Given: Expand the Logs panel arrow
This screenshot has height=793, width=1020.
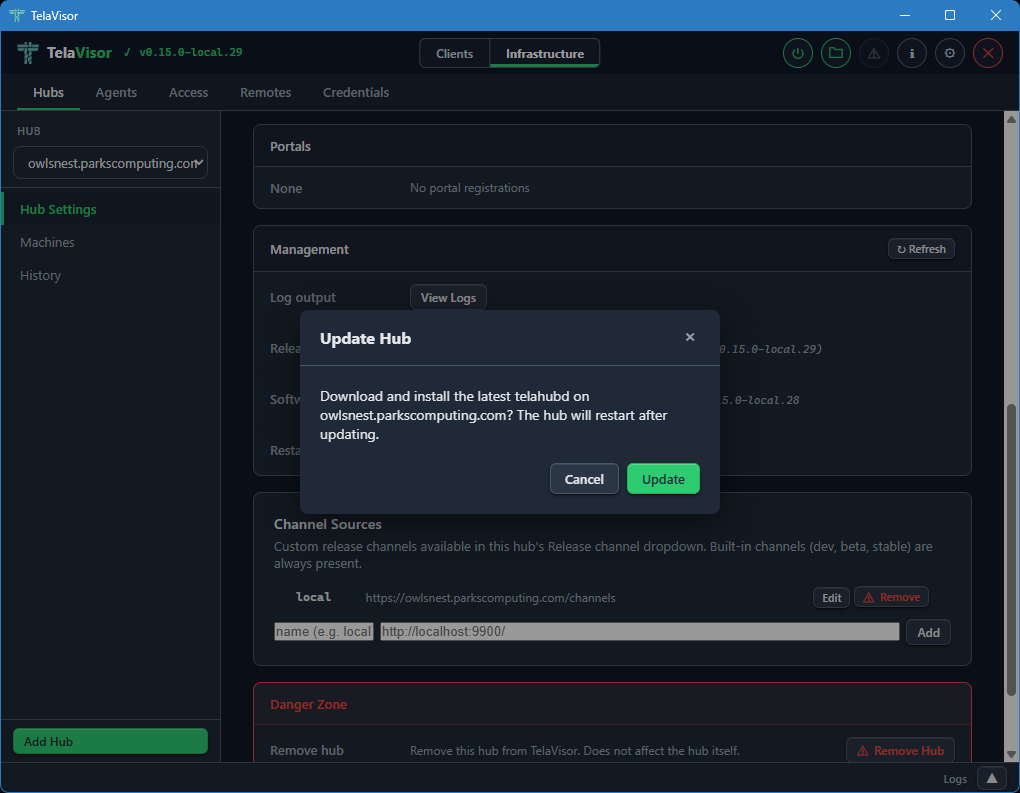Looking at the screenshot, I should 991,778.
